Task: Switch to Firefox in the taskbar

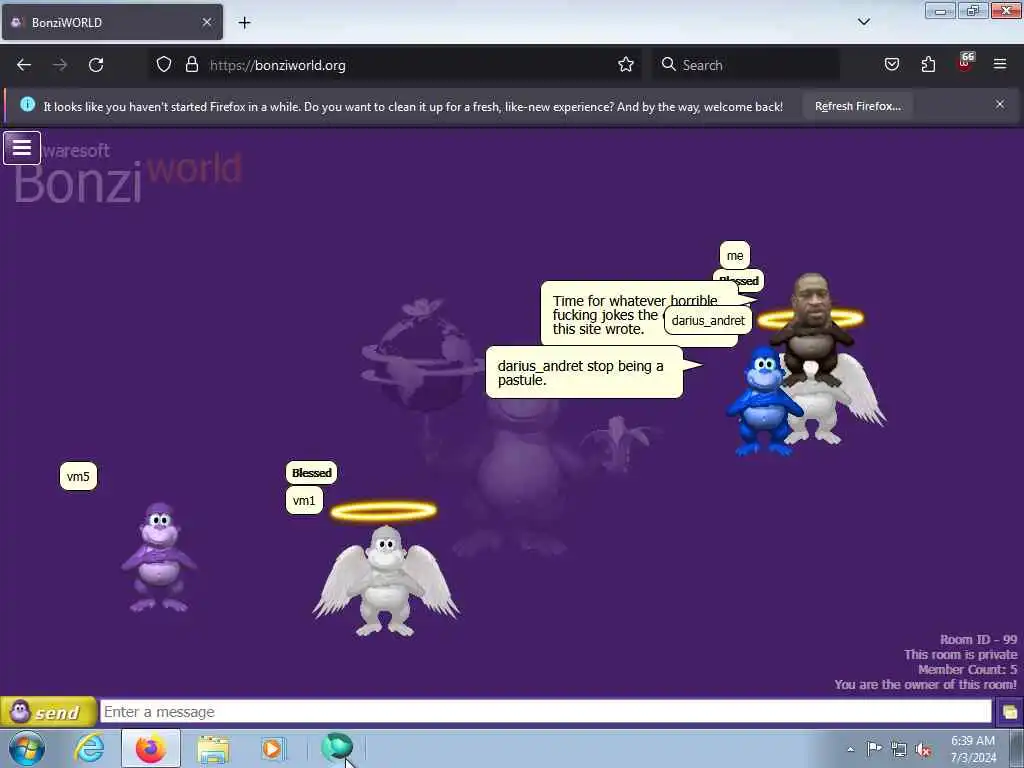Action: pos(151,749)
